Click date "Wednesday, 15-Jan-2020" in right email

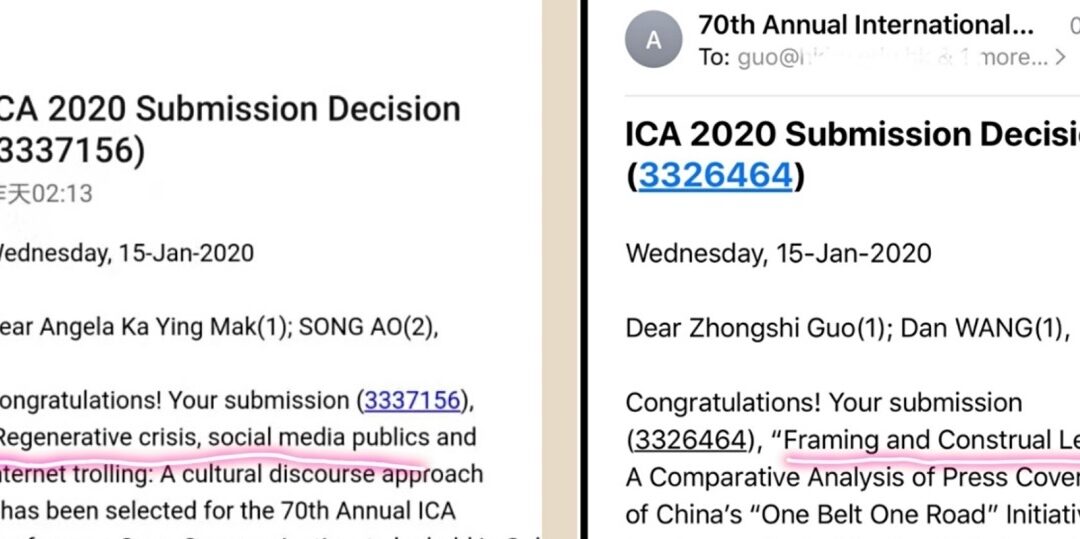[778, 253]
